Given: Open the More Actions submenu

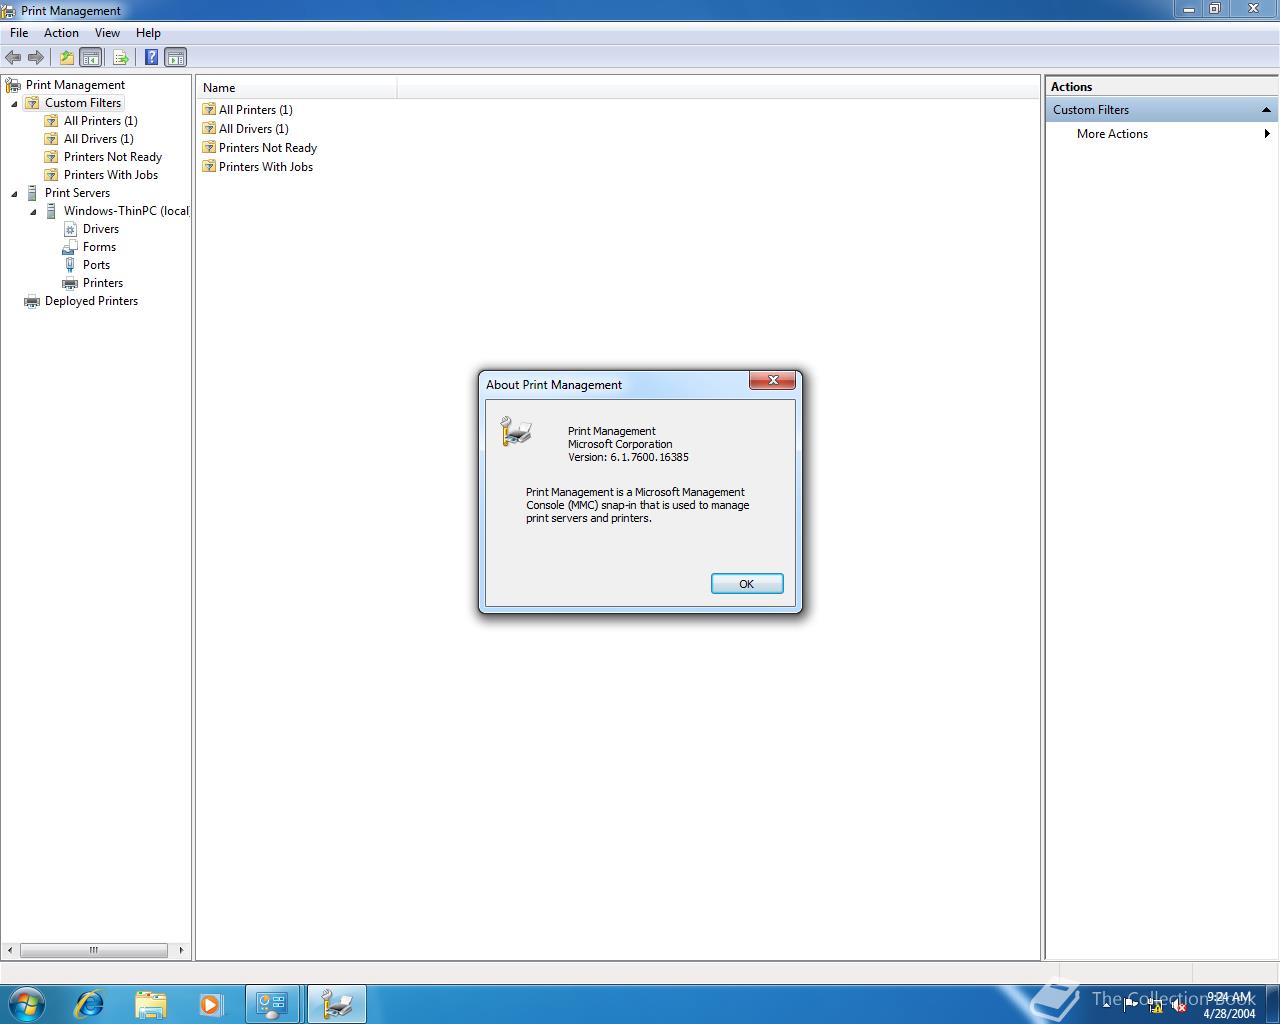Looking at the screenshot, I should 1162,134.
